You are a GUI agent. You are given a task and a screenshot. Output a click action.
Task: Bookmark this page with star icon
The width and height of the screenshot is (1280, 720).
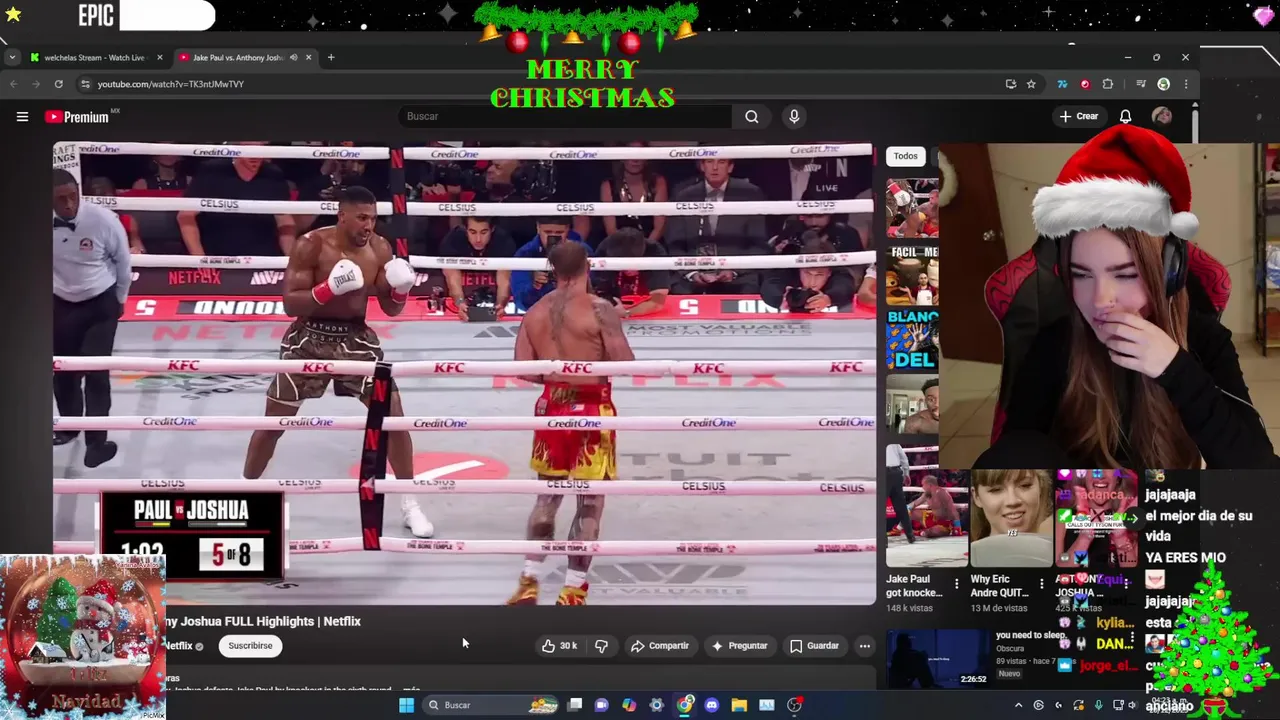click(1031, 84)
